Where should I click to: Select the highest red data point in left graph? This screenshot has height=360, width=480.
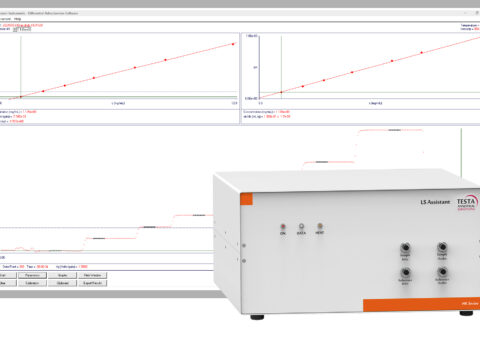[233, 44]
